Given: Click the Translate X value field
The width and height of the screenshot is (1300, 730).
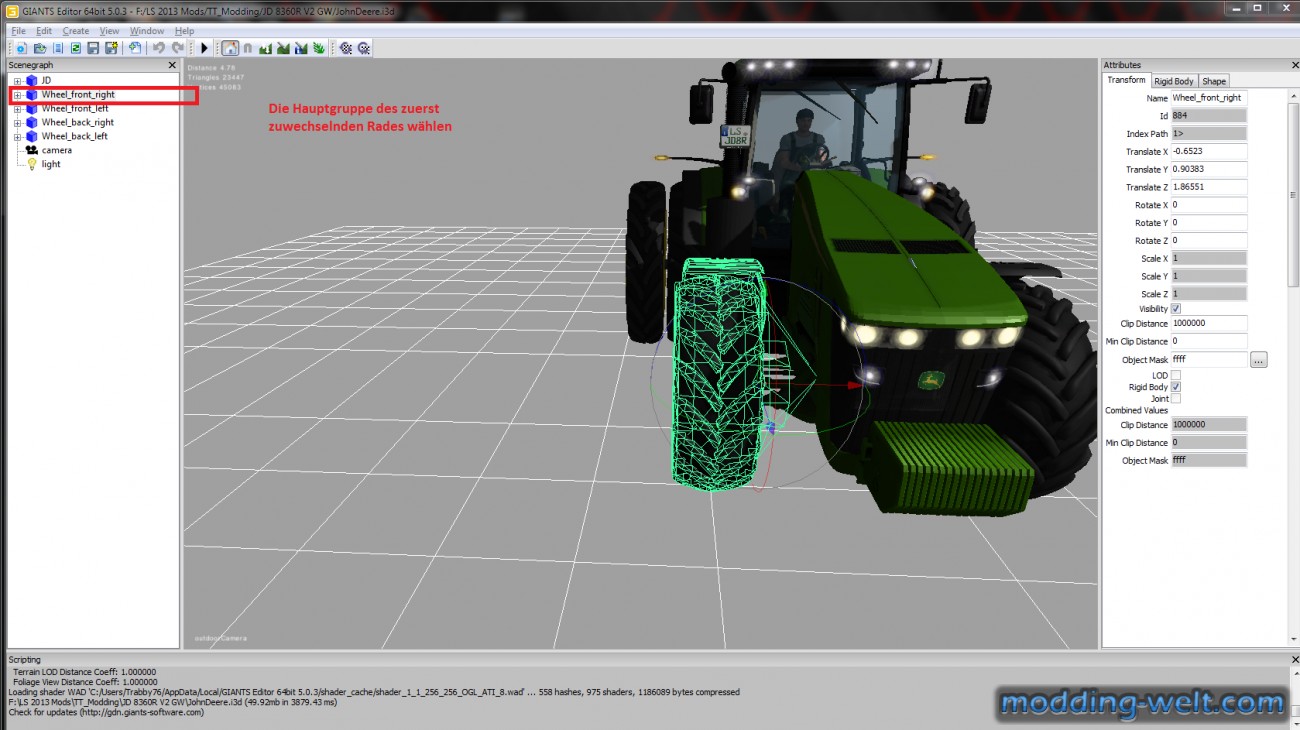Looking at the screenshot, I should click(x=1209, y=152).
